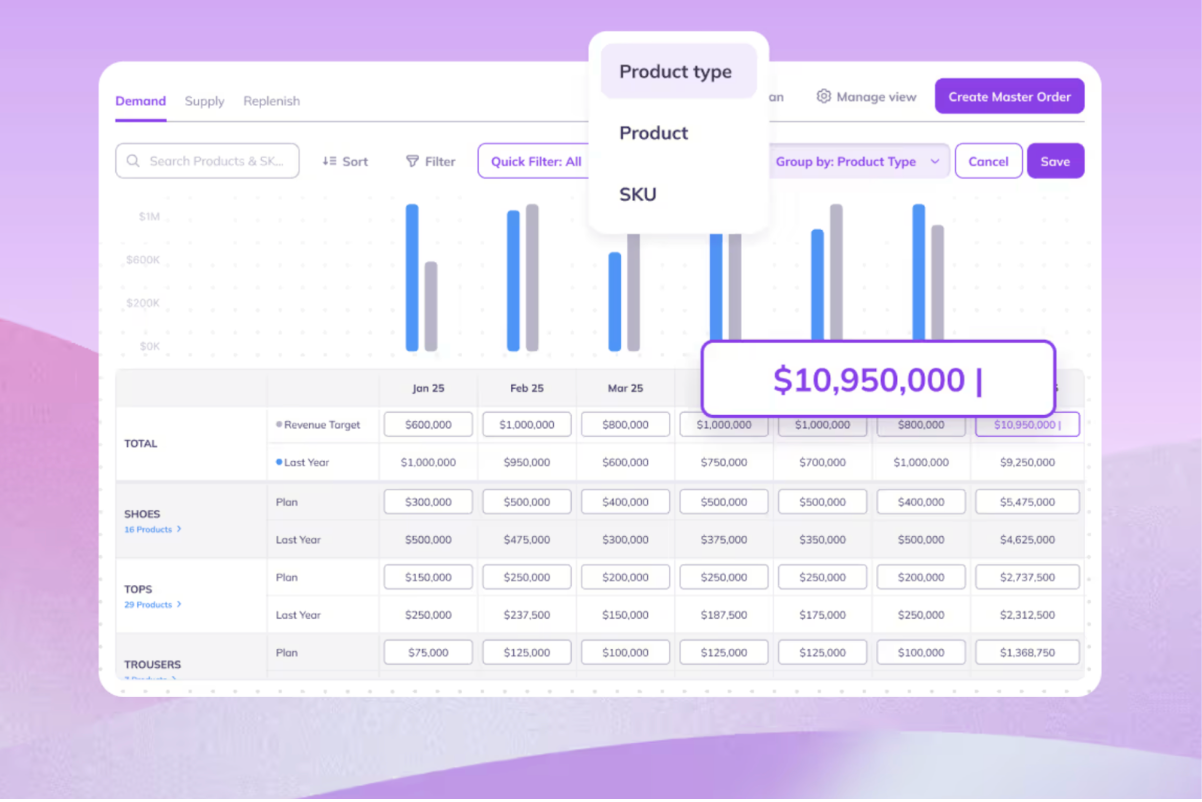Click the gray Revenue Target legend dot
The width and height of the screenshot is (1202, 802).
pos(279,424)
